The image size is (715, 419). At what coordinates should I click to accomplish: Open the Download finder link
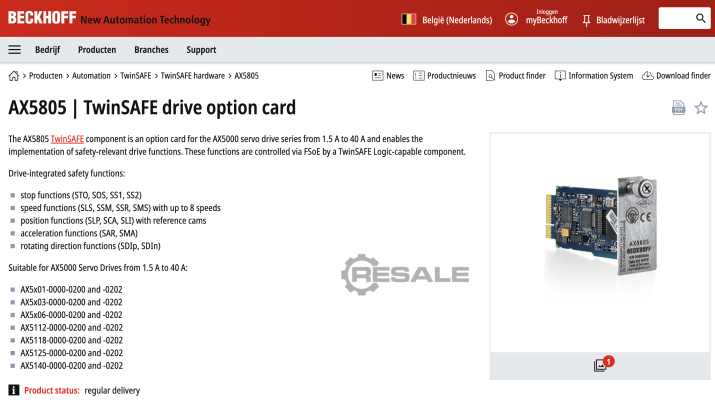683,76
